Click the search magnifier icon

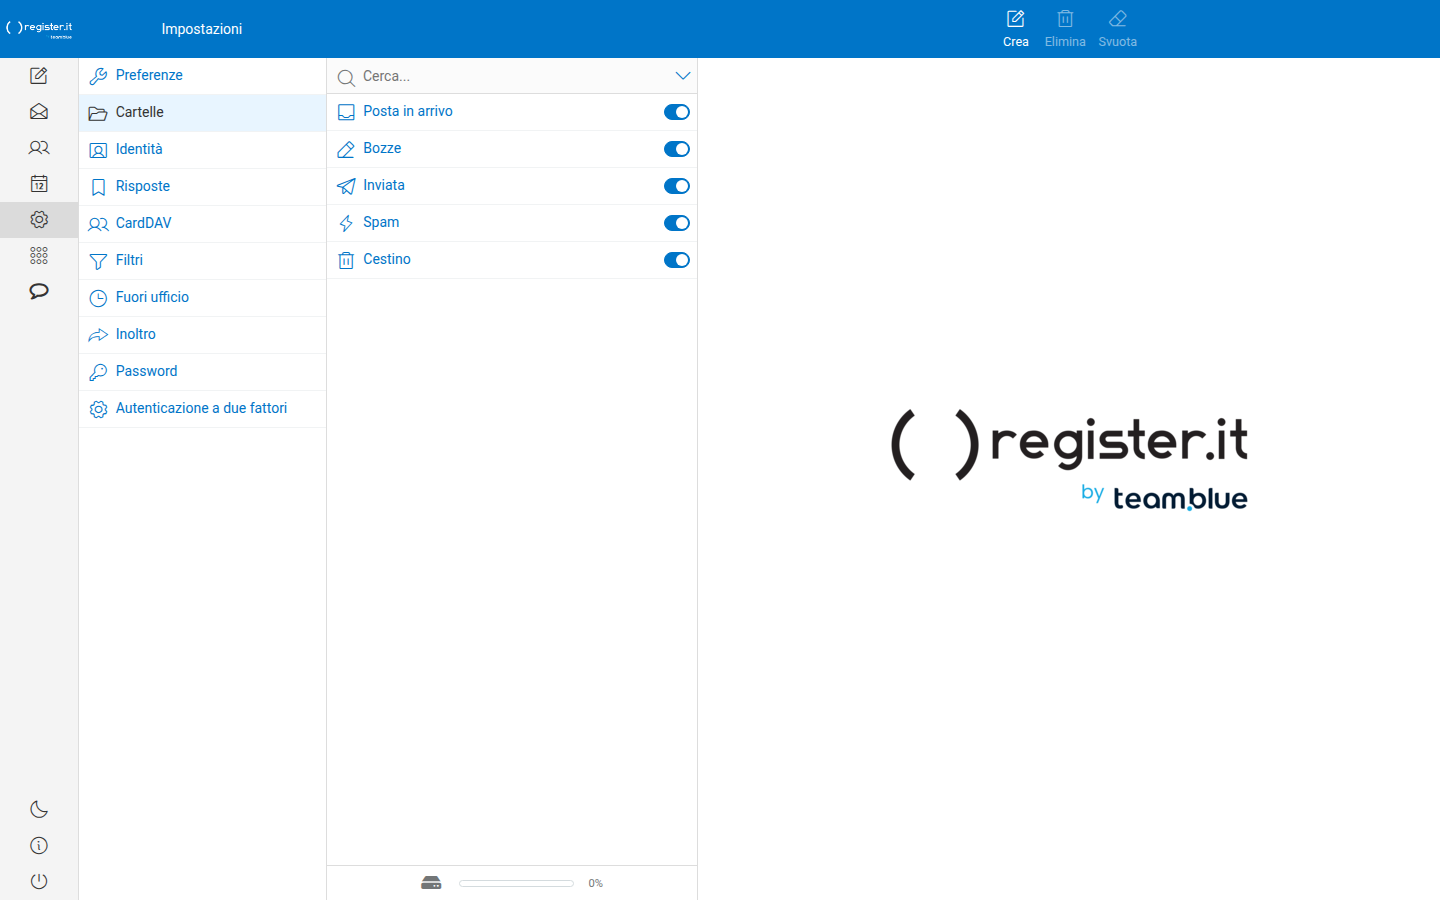[x=346, y=77]
